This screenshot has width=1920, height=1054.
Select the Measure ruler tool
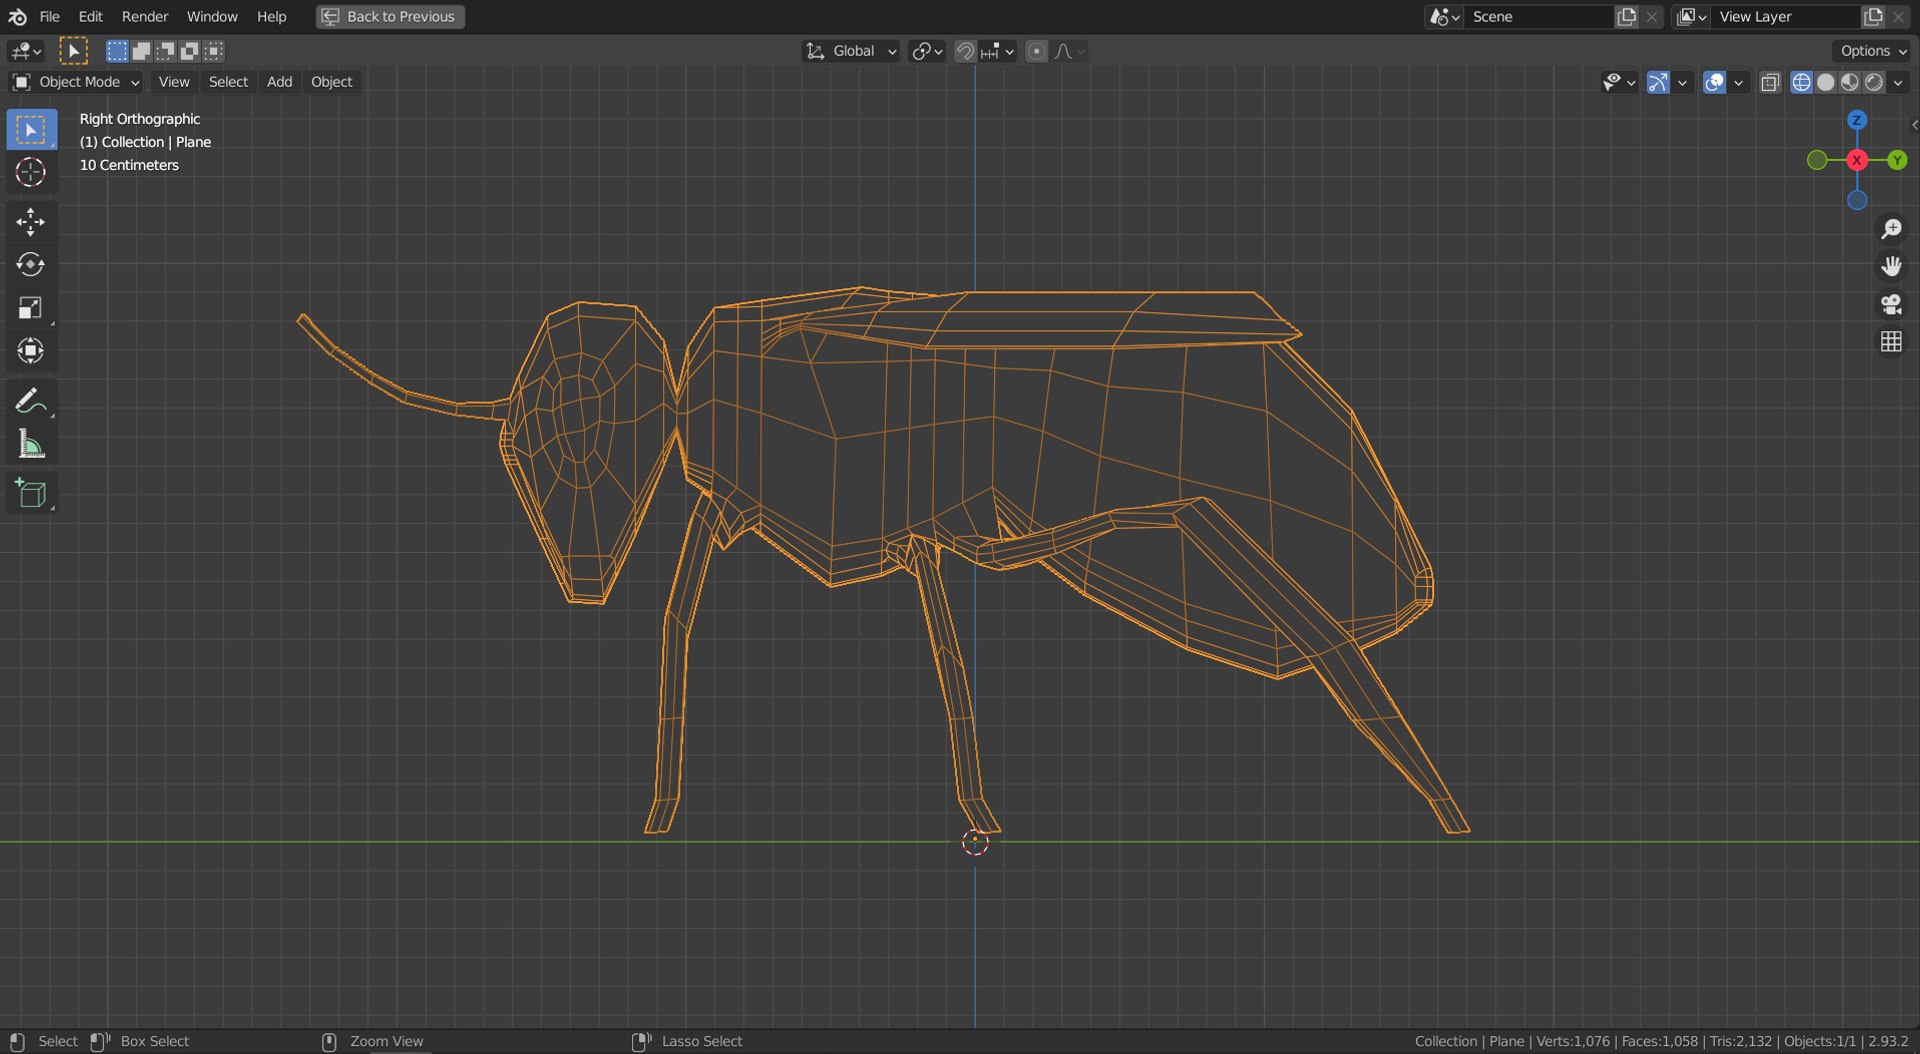pos(31,444)
